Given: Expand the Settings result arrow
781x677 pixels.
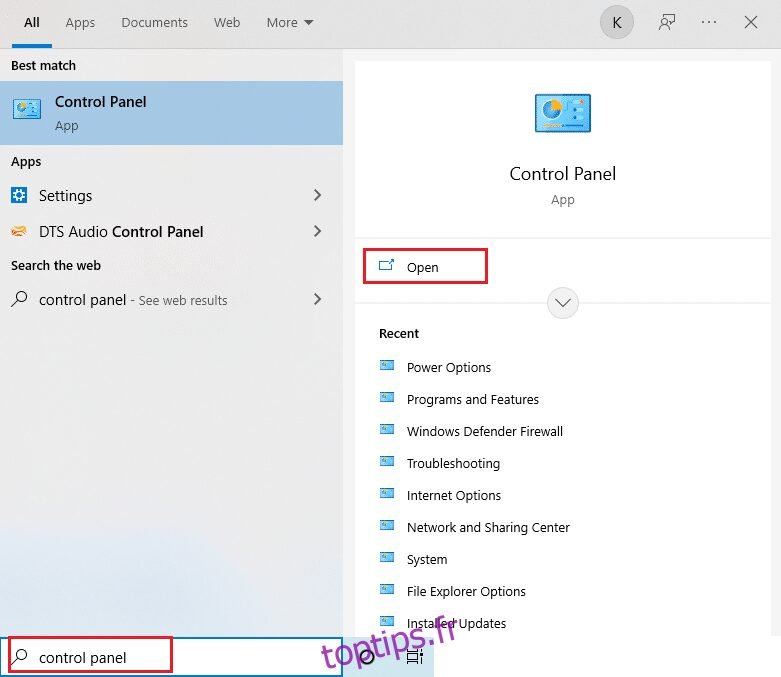Looking at the screenshot, I should point(317,195).
